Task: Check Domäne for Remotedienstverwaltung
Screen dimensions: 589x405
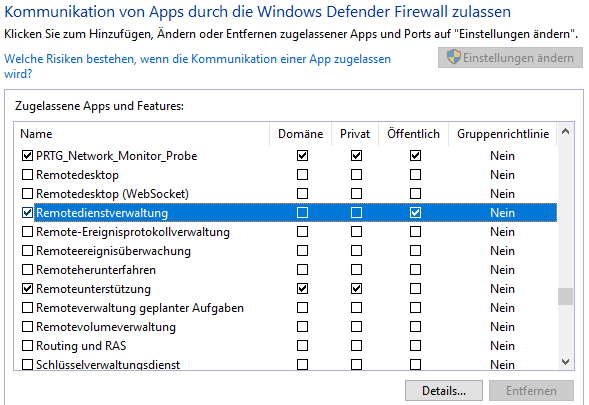Action: tap(302, 213)
